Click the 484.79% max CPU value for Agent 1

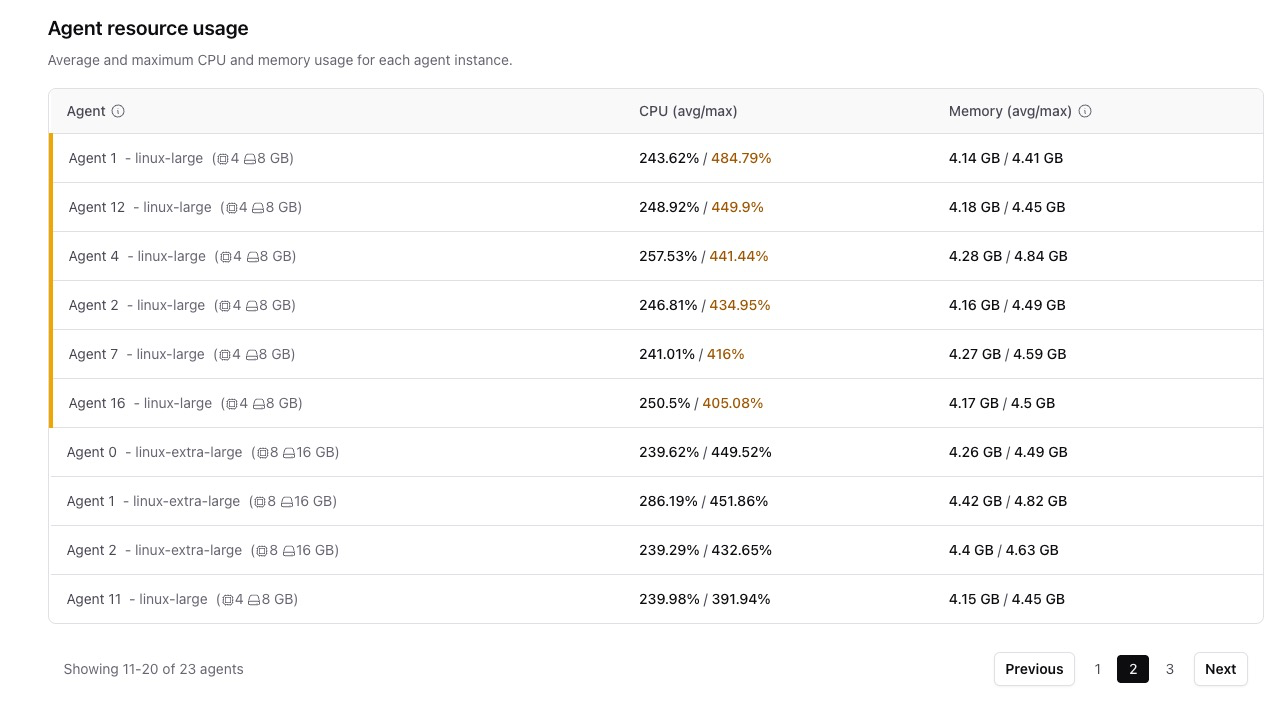(x=740, y=158)
